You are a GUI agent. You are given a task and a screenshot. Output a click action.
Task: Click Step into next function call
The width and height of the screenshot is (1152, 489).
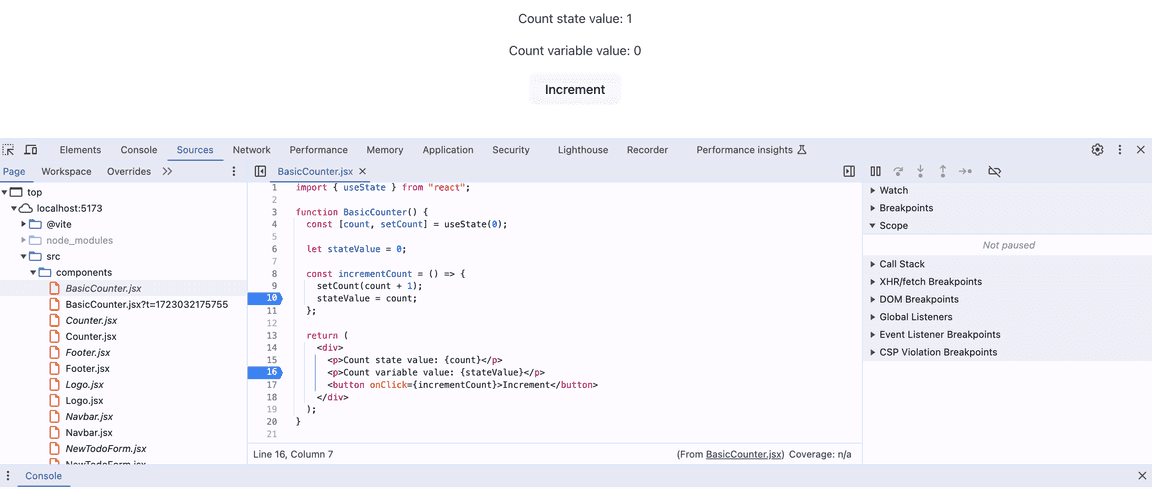[920, 171]
